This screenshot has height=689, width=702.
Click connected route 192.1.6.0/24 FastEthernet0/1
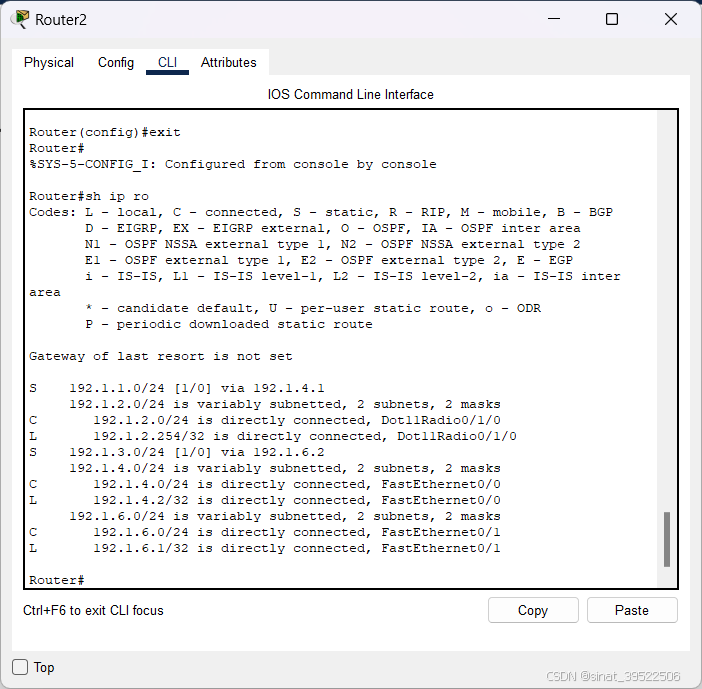click(x=265, y=532)
